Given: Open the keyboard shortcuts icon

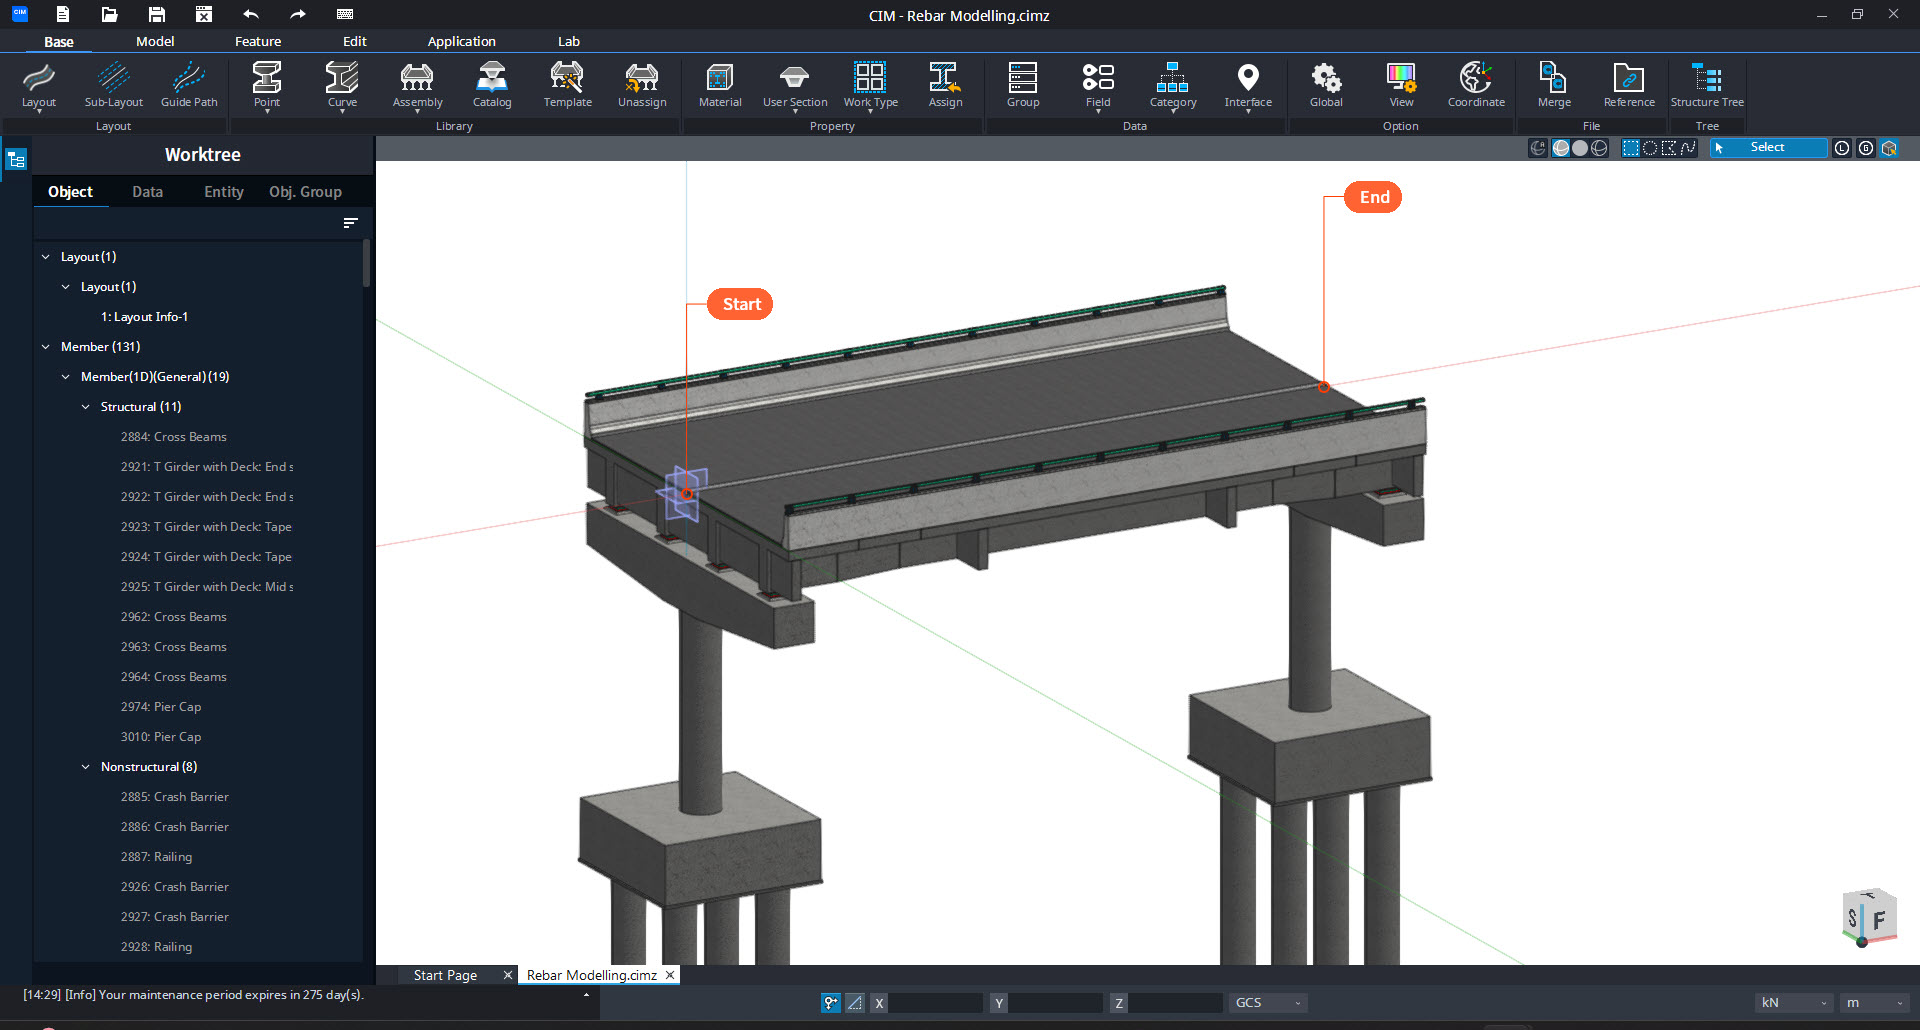Looking at the screenshot, I should (x=345, y=14).
